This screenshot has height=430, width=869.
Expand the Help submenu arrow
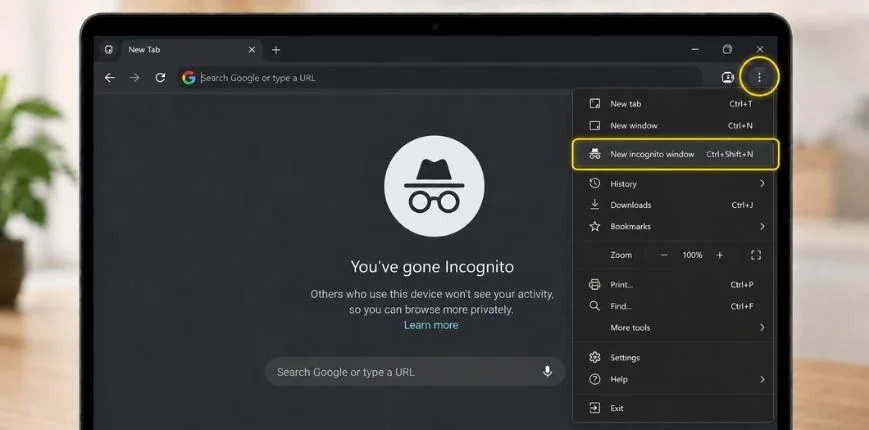[762, 380]
